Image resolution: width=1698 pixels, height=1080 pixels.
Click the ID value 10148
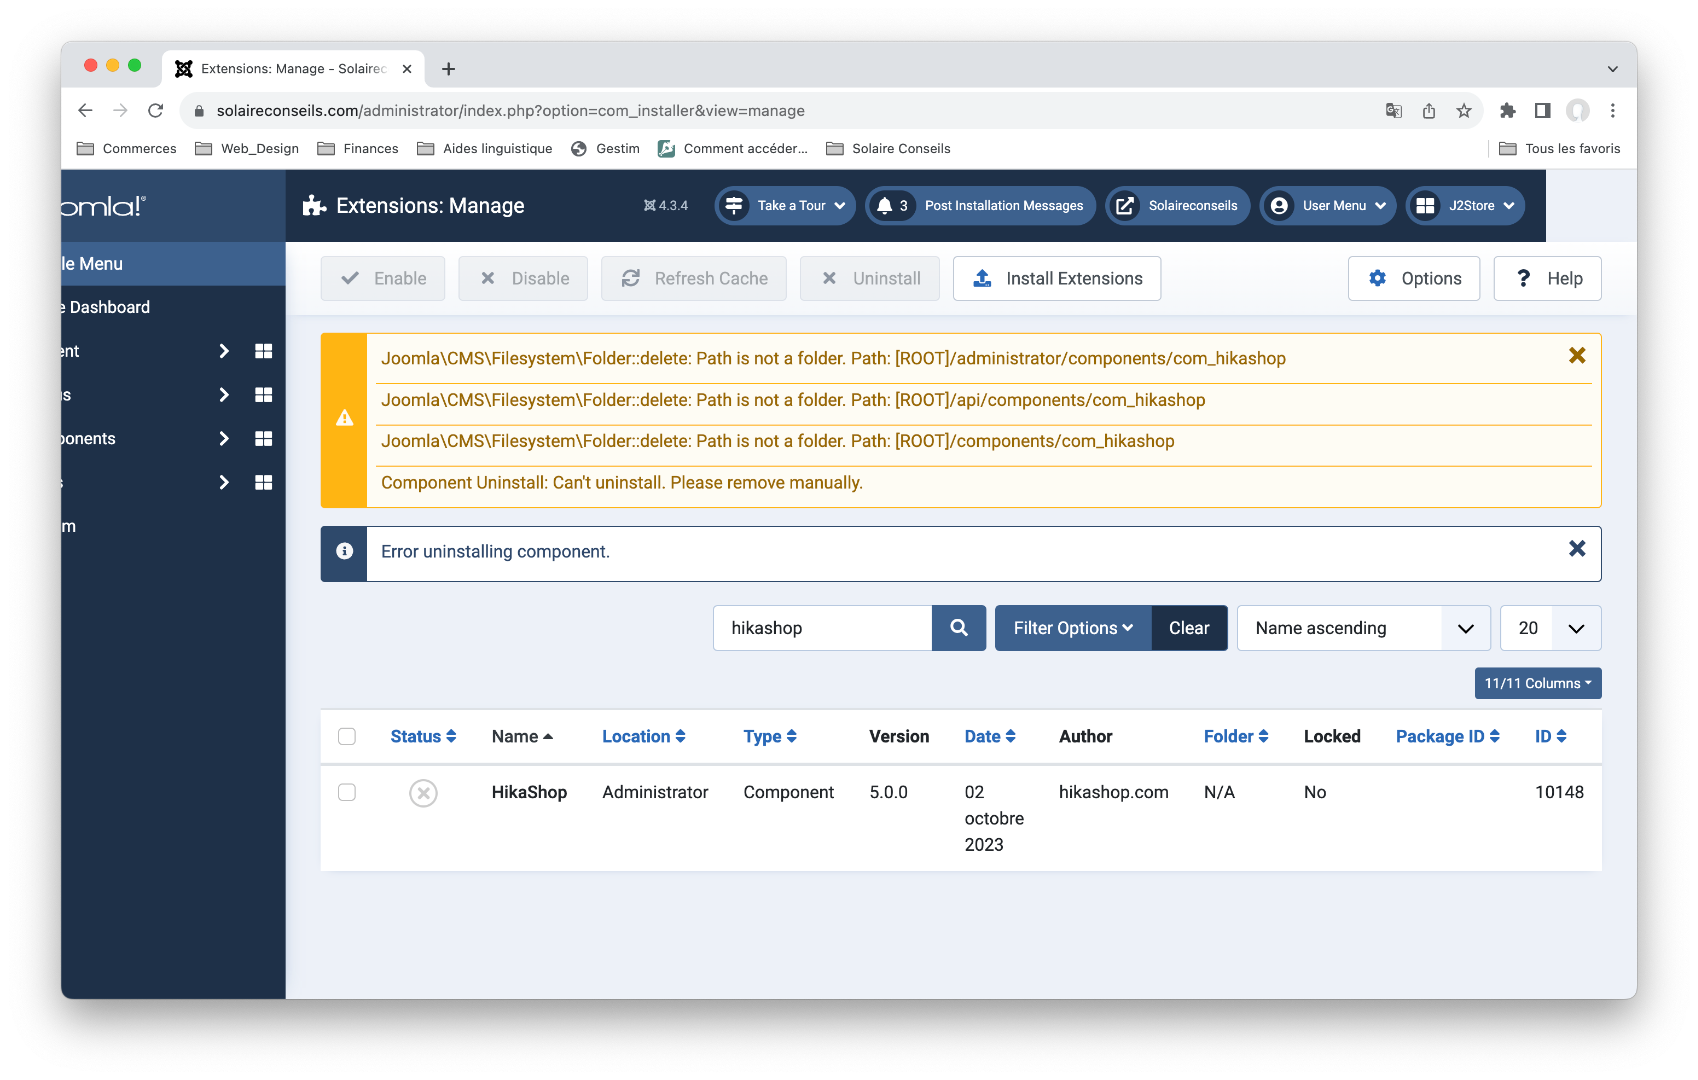click(1560, 793)
